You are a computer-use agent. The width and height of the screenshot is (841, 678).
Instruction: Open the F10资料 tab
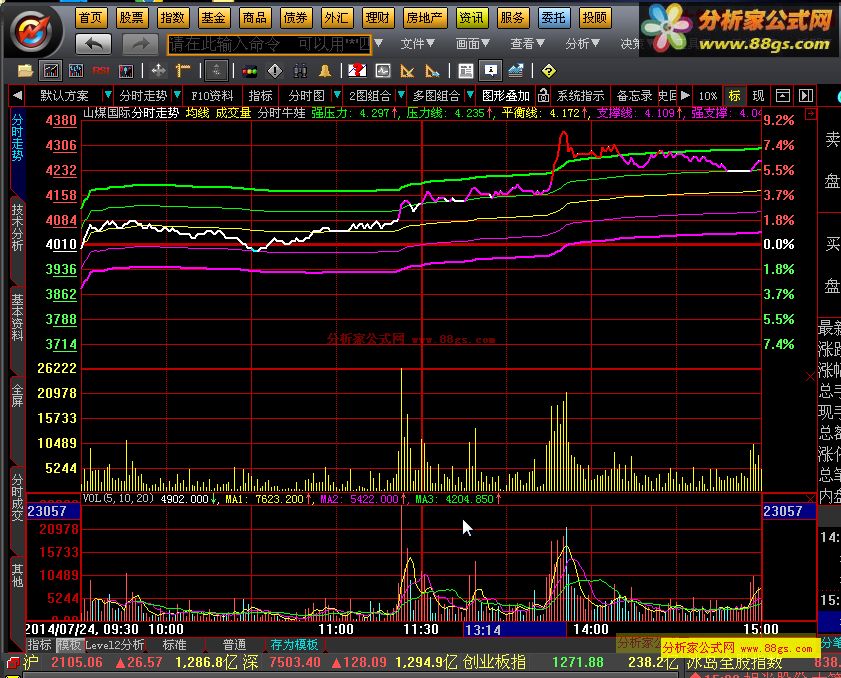[212, 95]
